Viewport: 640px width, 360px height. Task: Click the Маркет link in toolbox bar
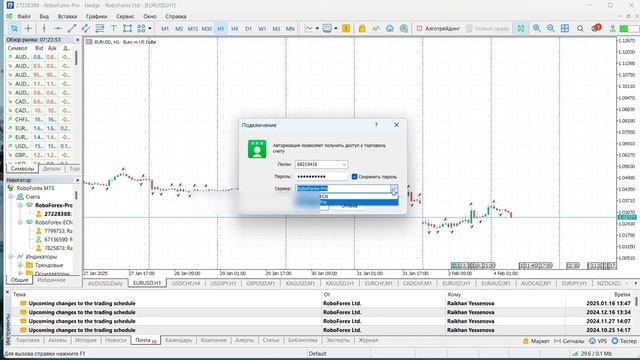pyautogui.click(x=536, y=341)
